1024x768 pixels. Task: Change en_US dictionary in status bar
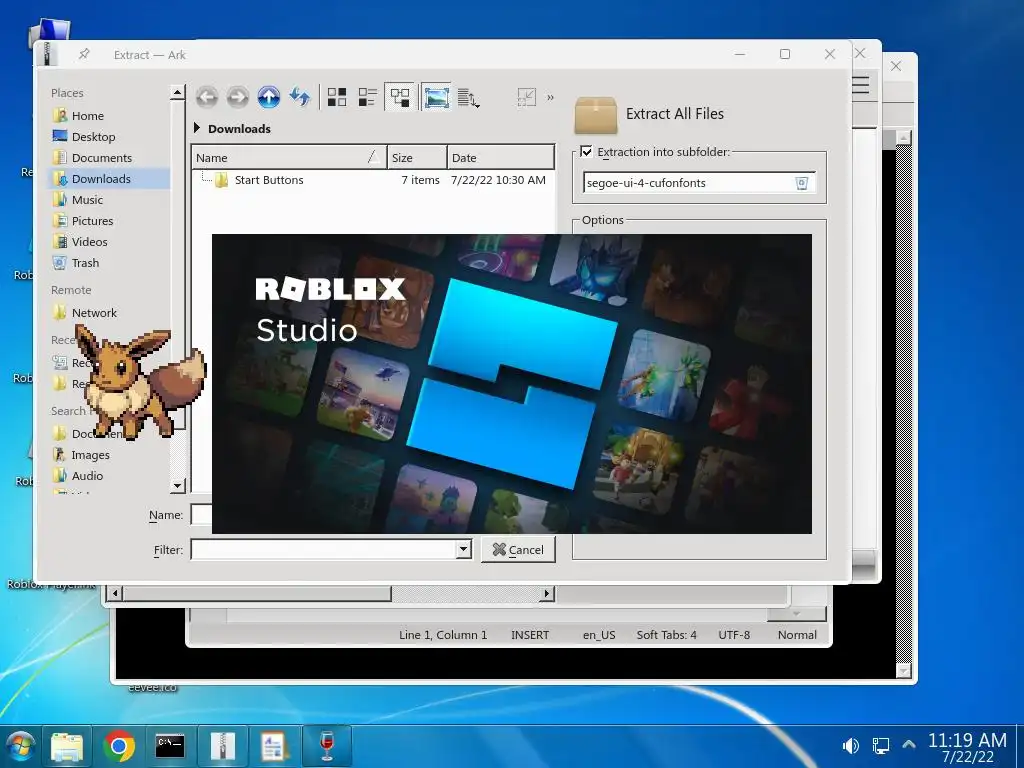pyautogui.click(x=599, y=634)
